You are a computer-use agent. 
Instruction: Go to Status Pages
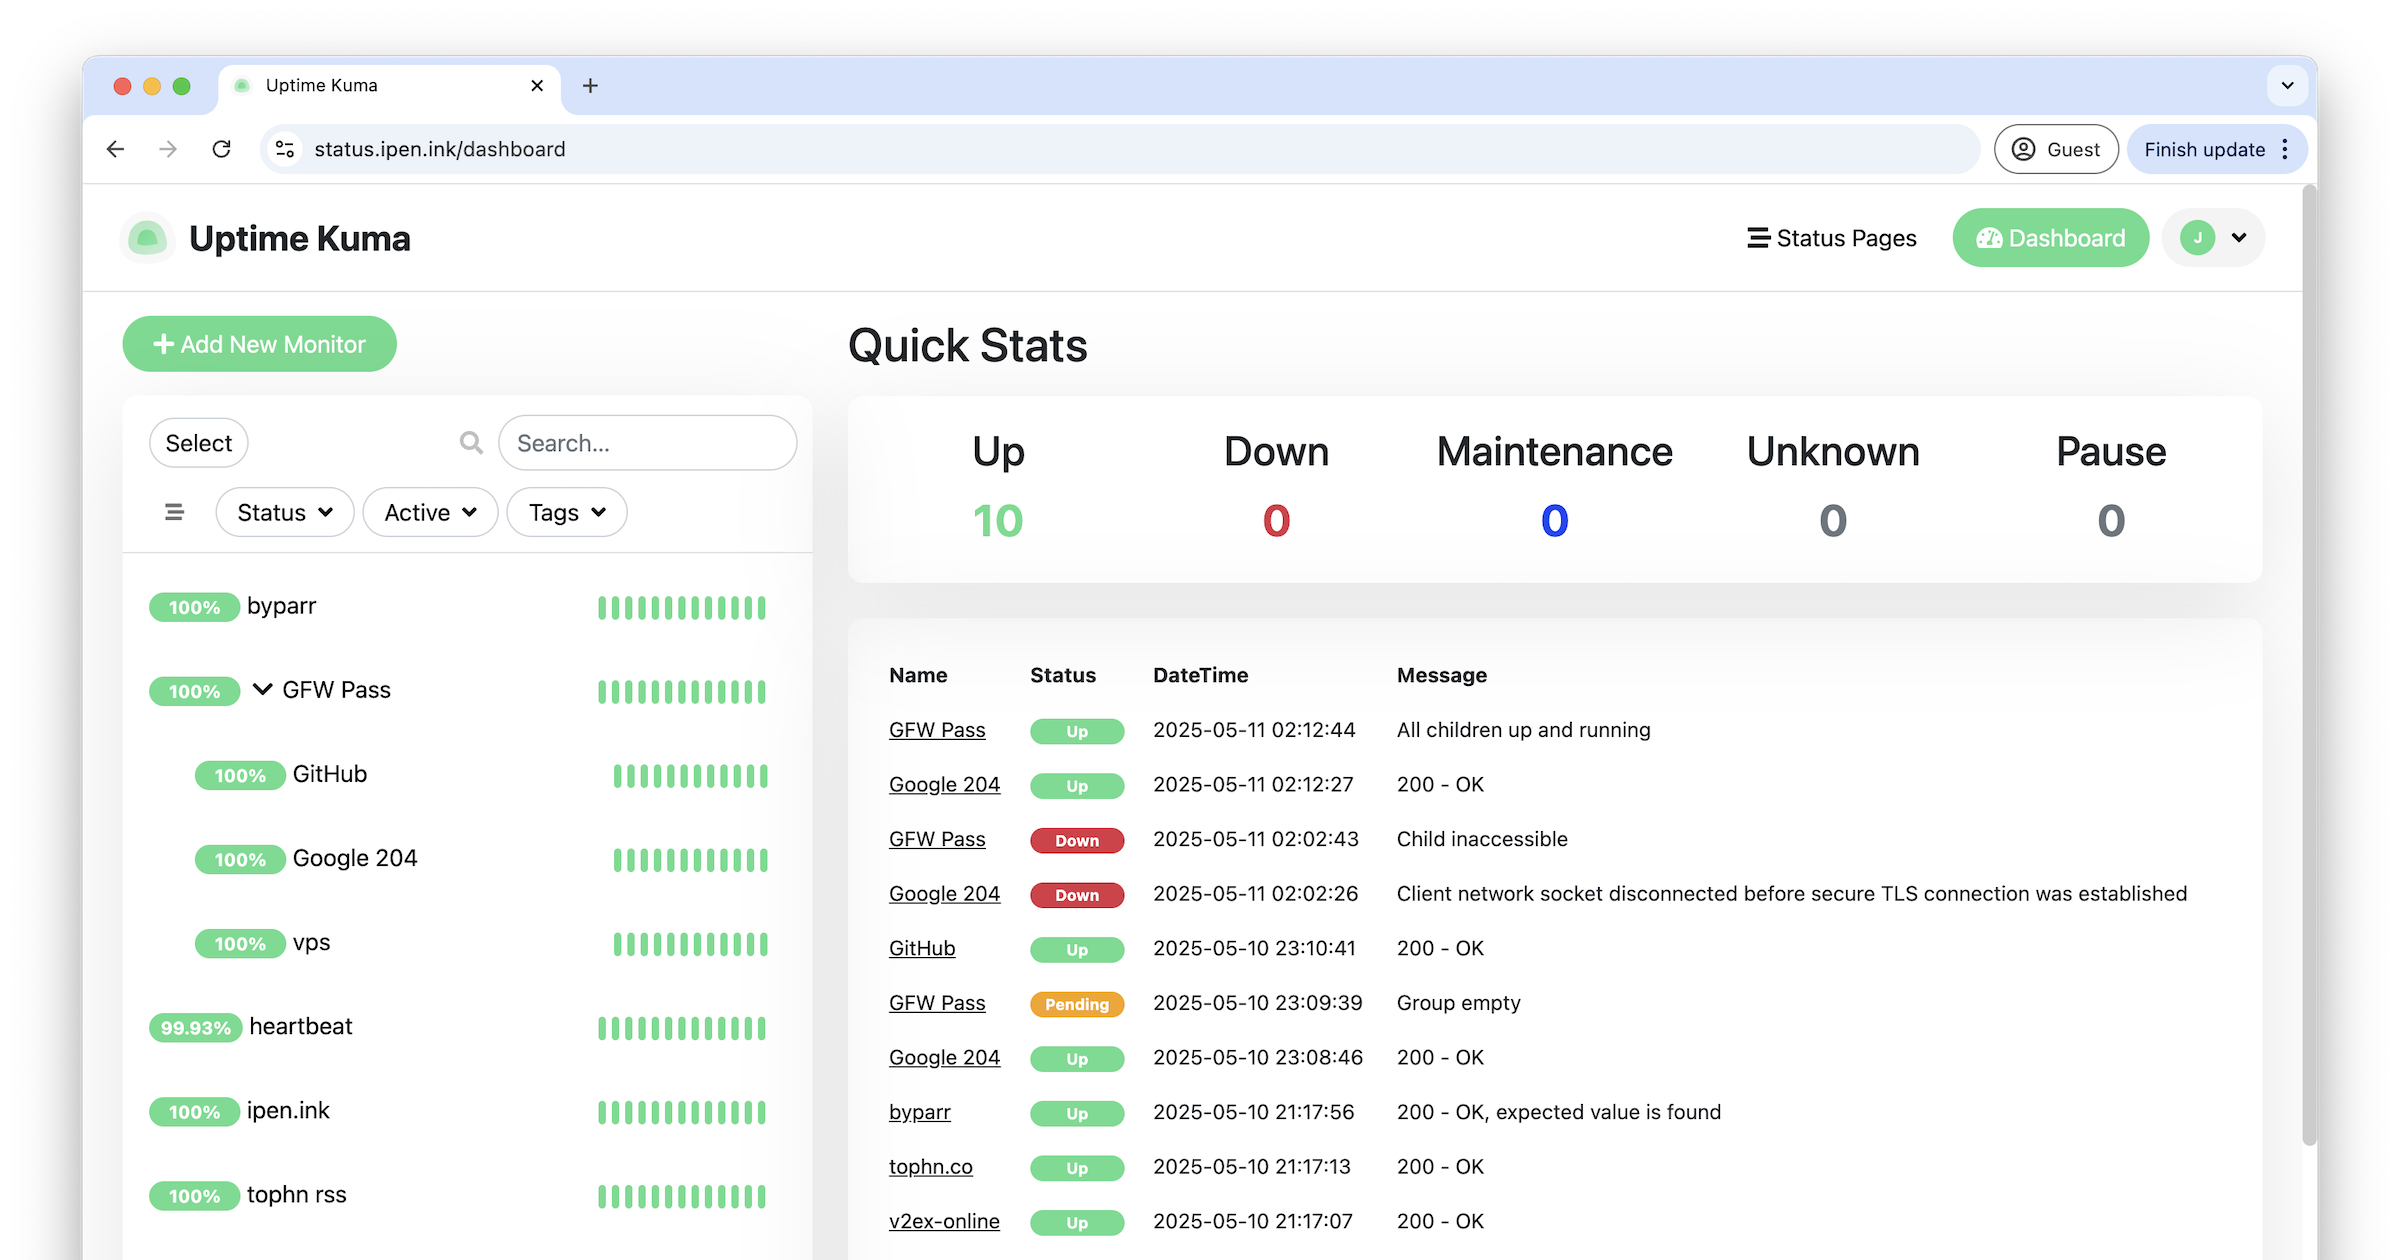tap(1832, 238)
